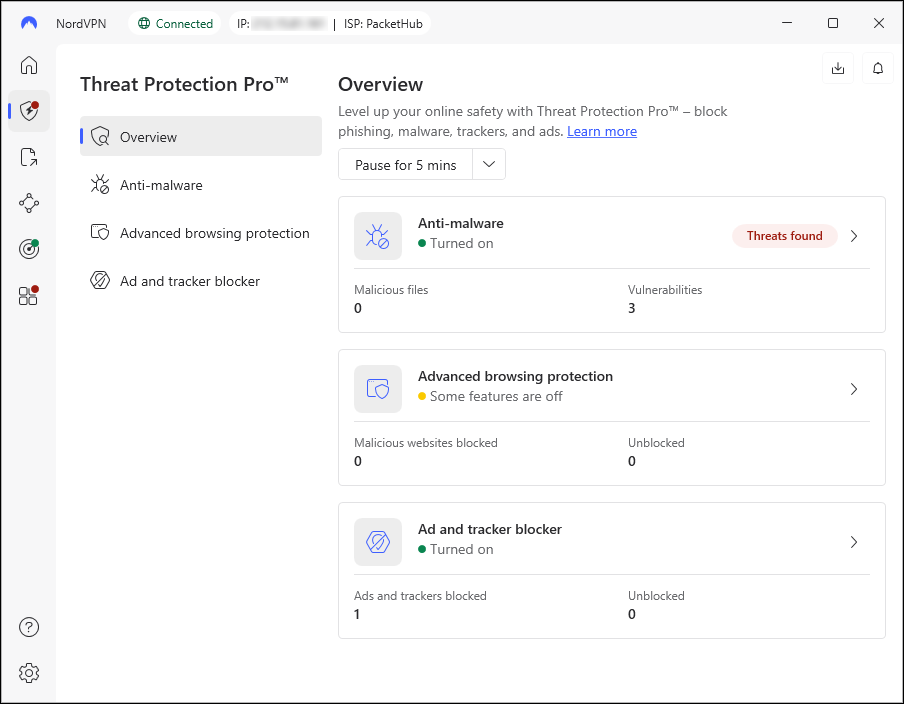Click the Threat Protection shield sidebar icon

coord(29,111)
